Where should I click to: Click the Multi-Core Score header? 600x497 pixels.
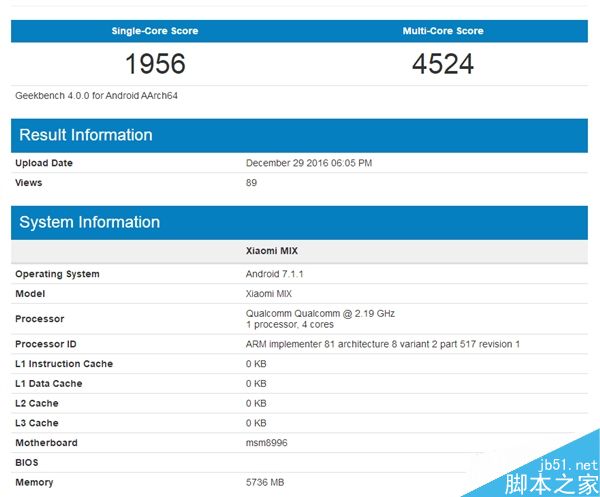(443, 31)
